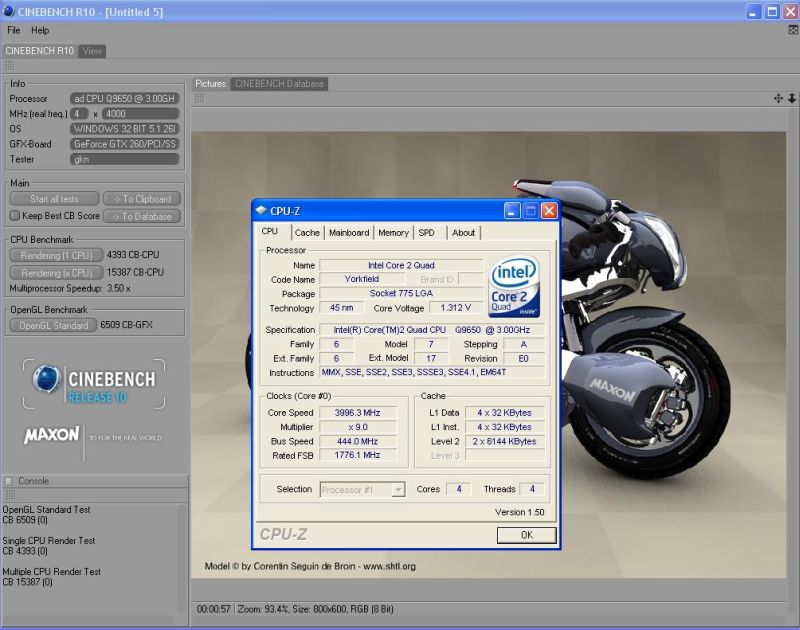Viewport: 800px width, 630px height.
Task: Open the File menu
Action: point(14,31)
